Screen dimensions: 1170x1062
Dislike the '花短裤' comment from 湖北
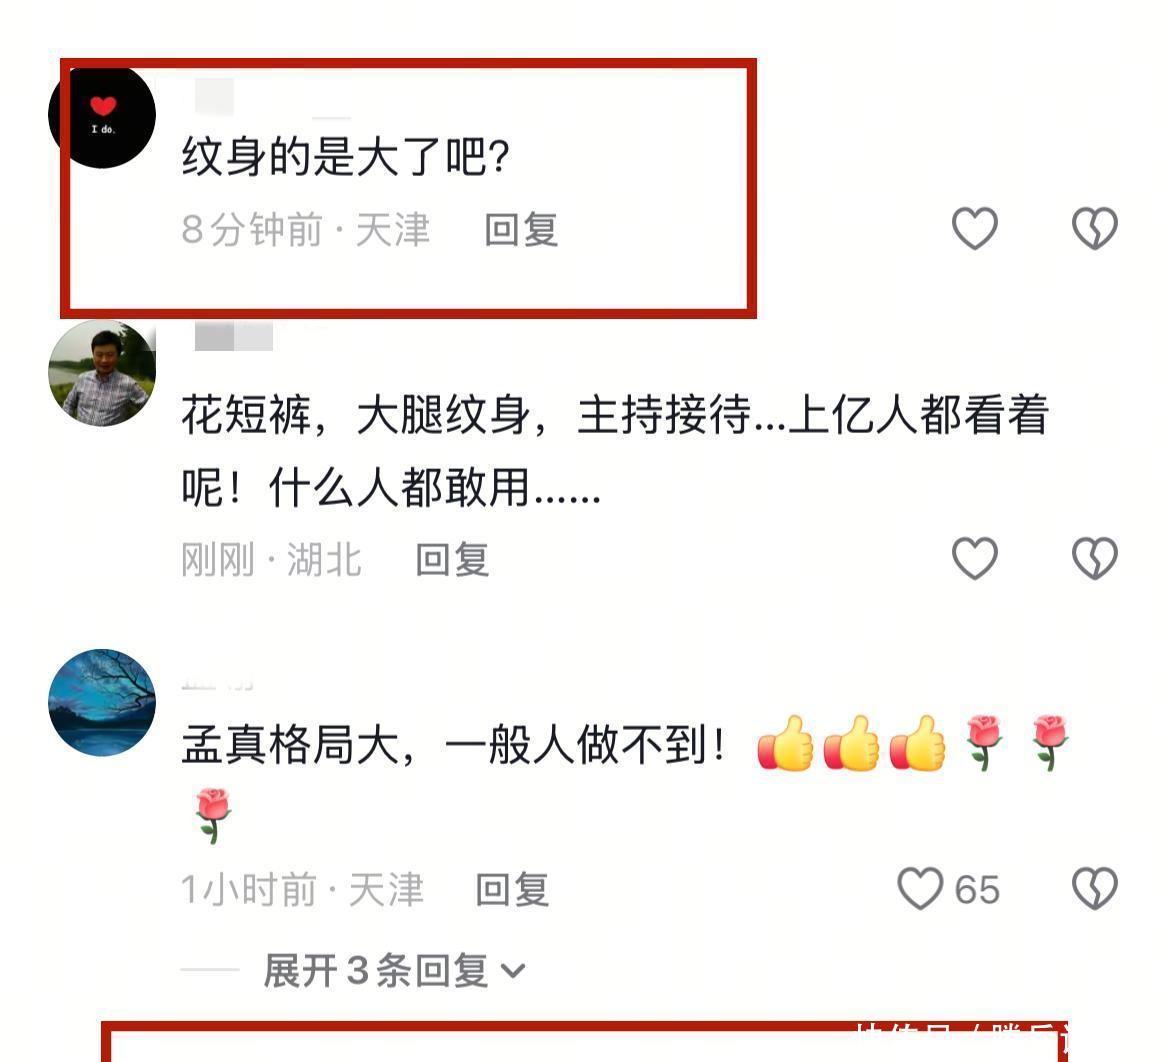pos(1095,557)
